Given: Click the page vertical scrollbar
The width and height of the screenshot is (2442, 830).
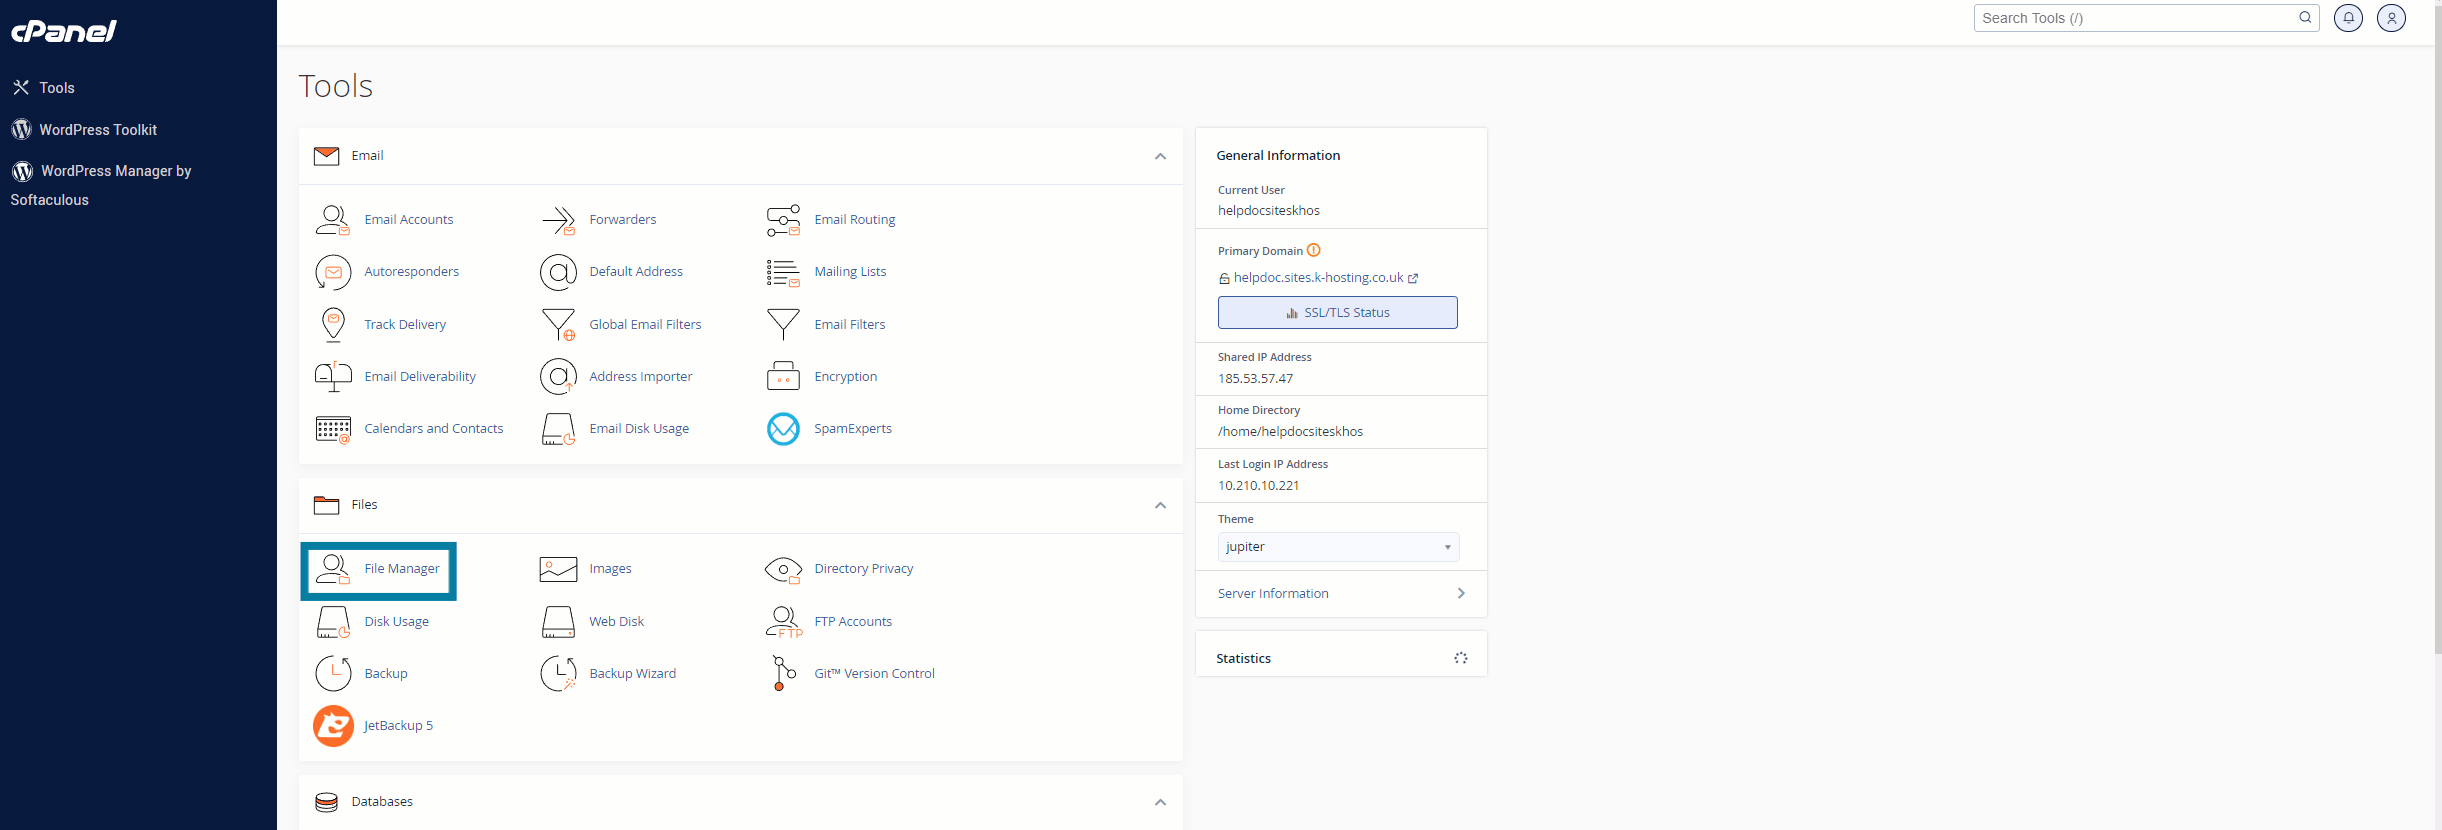Looking at the screenshot, I should tap(2438, 330).
